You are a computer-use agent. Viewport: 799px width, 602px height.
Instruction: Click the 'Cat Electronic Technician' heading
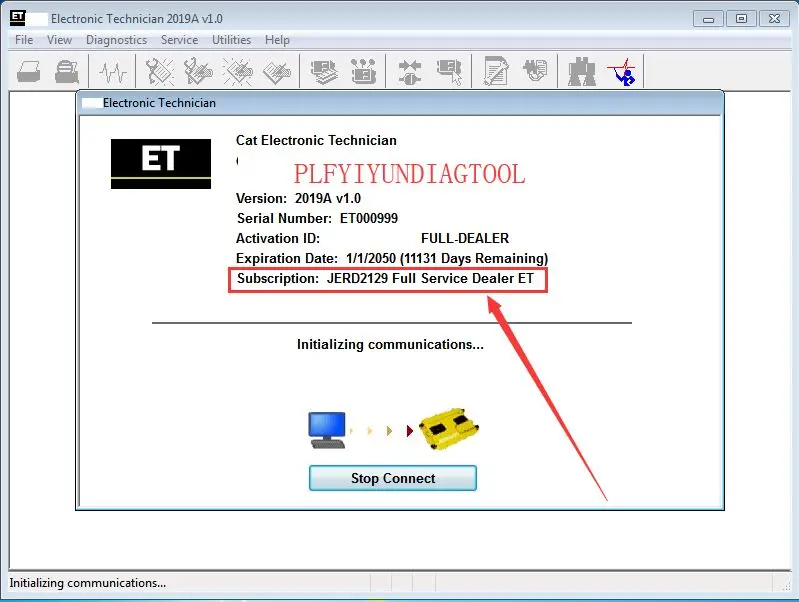tap(316, 140)
